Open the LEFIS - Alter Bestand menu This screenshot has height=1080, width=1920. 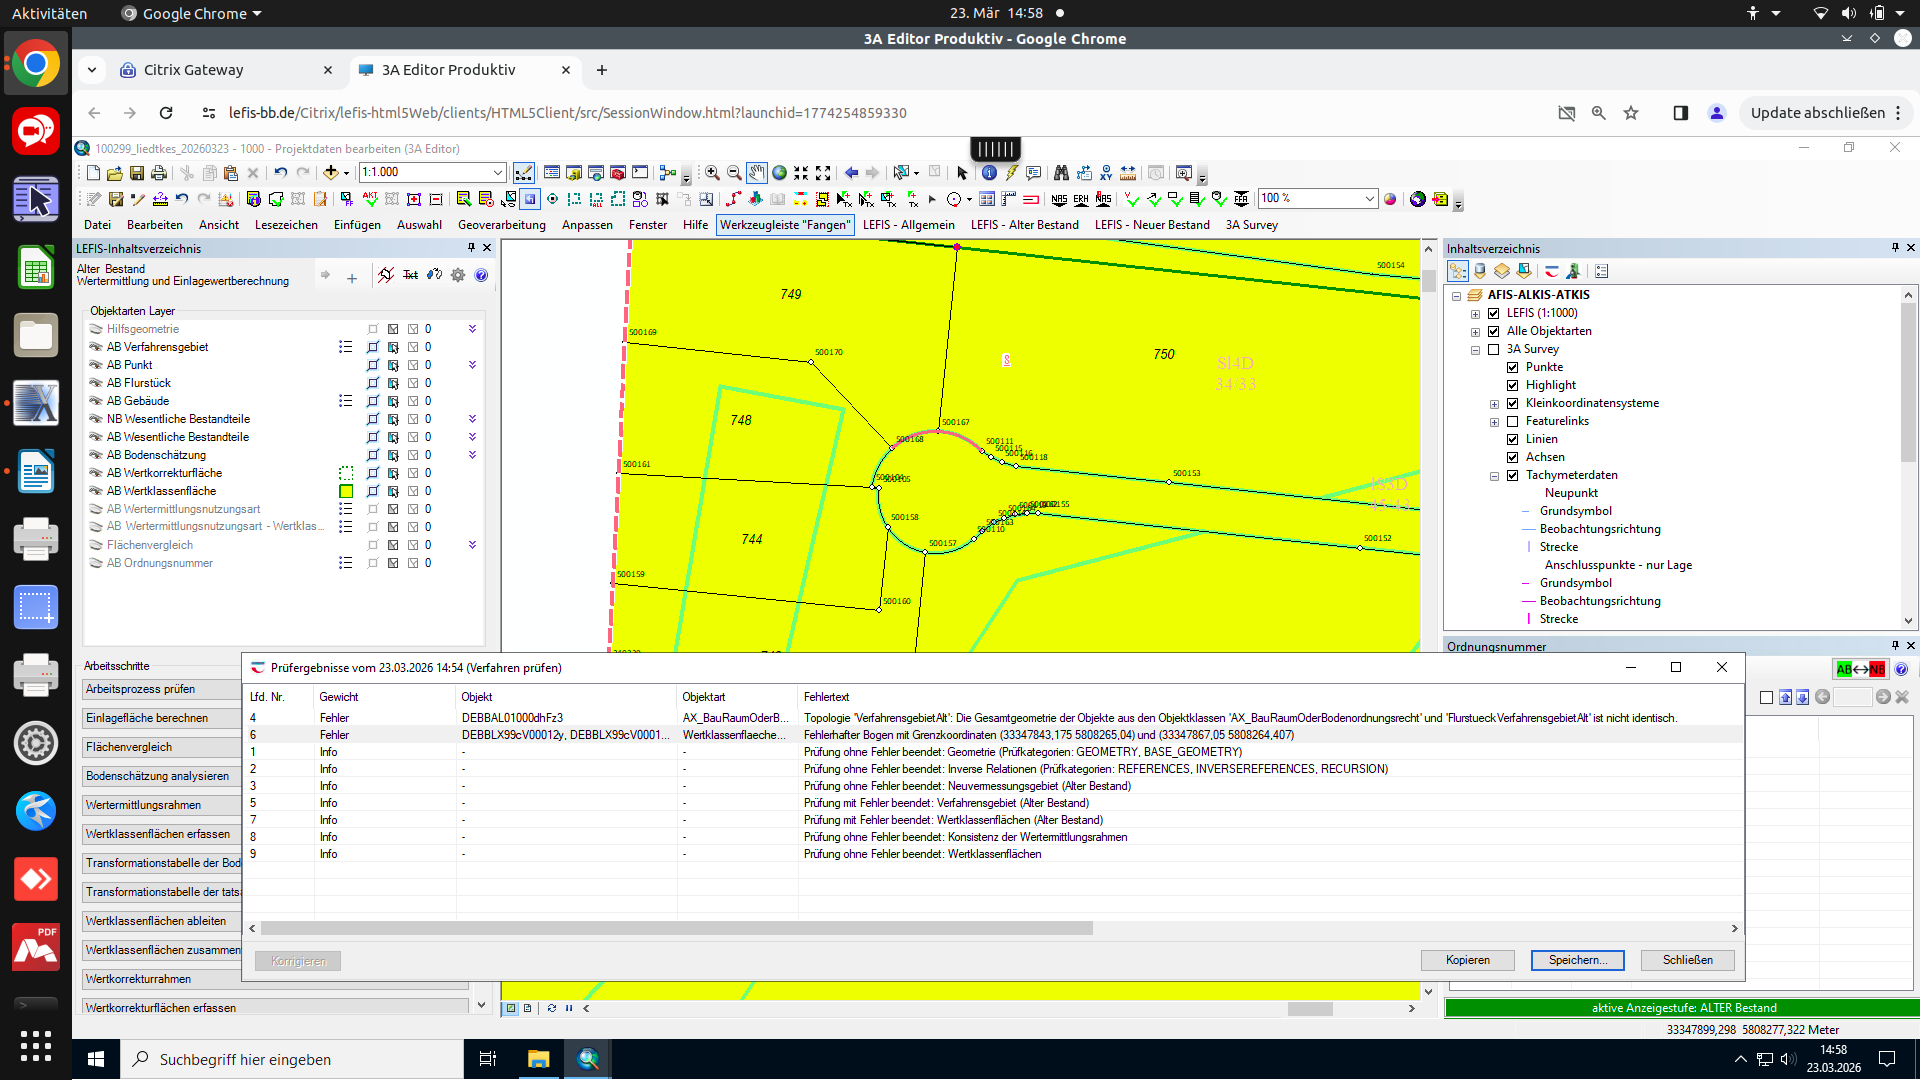pos(1024,225)
